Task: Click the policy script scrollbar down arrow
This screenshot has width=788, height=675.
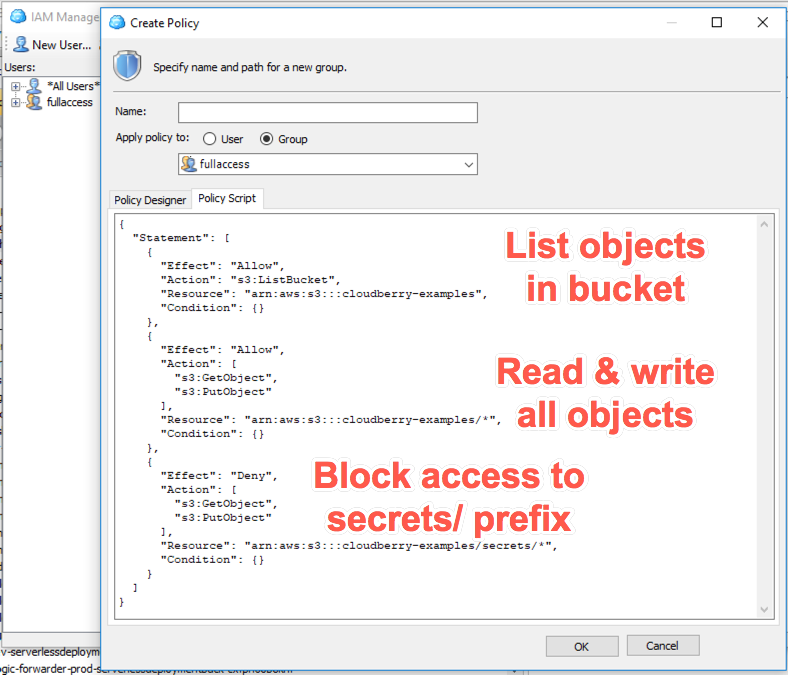Action: coord(765,609)
